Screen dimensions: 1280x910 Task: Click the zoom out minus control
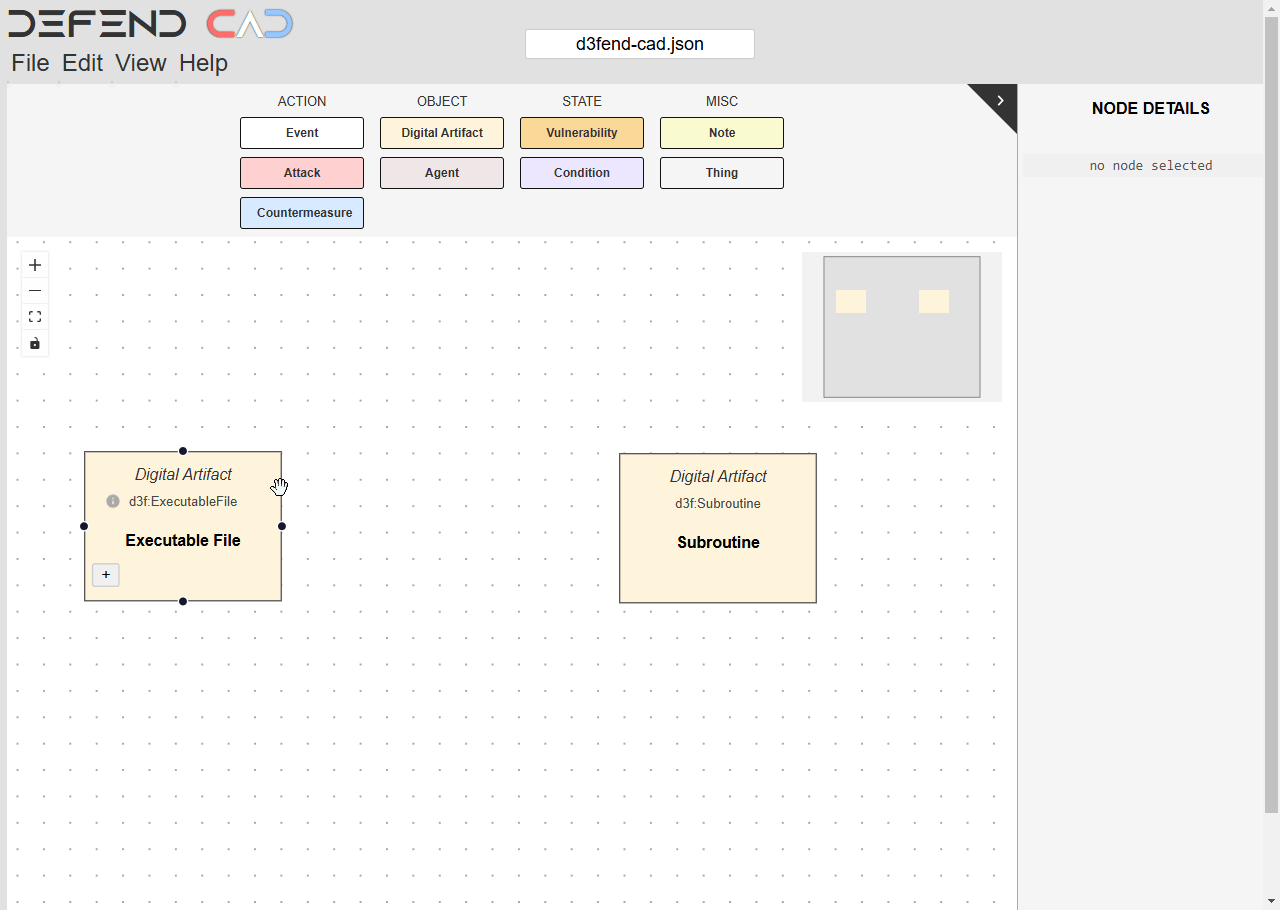click(35, 291)
